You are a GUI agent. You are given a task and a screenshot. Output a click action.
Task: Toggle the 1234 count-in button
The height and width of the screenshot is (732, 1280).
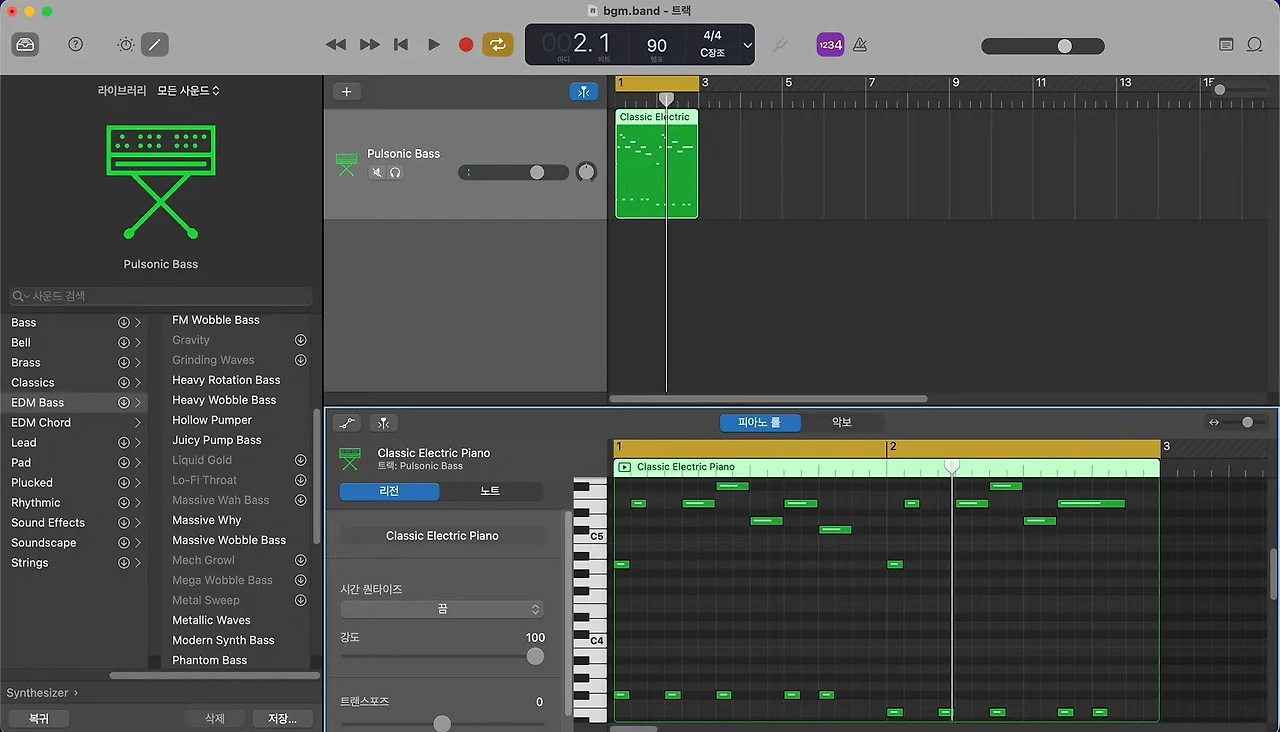(x=830, y=45)
